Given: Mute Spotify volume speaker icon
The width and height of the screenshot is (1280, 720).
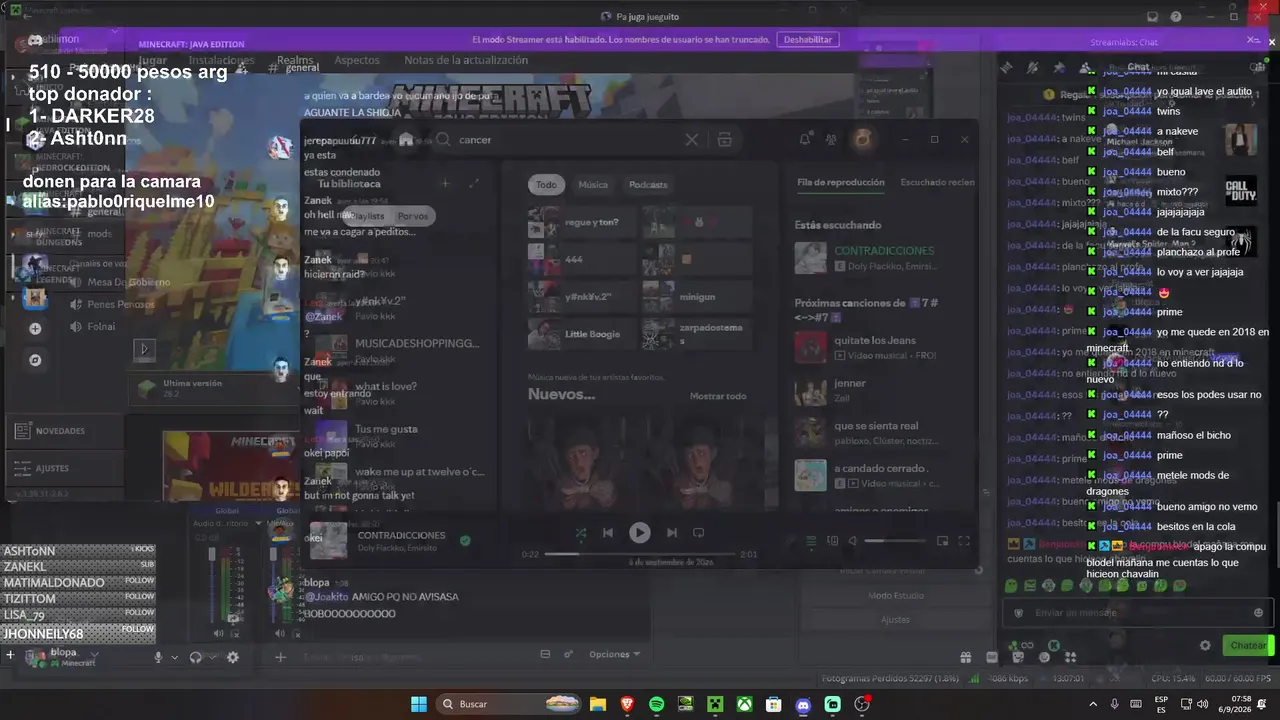Looking at the screenshot, I should click(853, 541).
